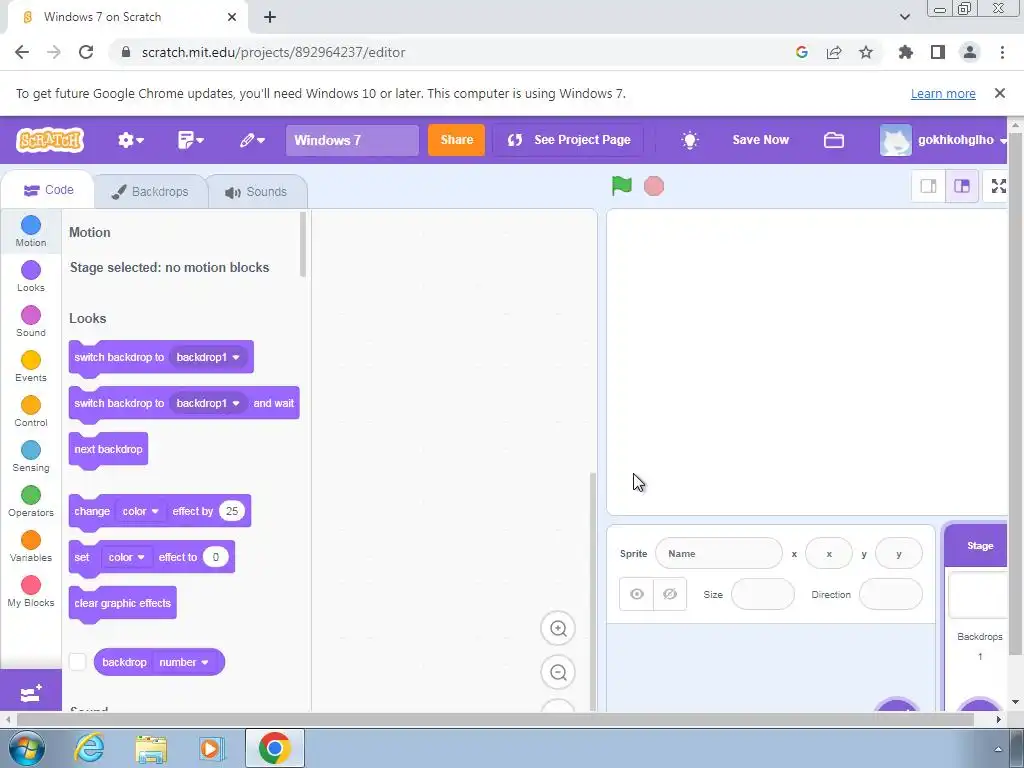Click the Scratch logo
Image resolution: width=1024 pixels, height=768 pixels.
50,140
